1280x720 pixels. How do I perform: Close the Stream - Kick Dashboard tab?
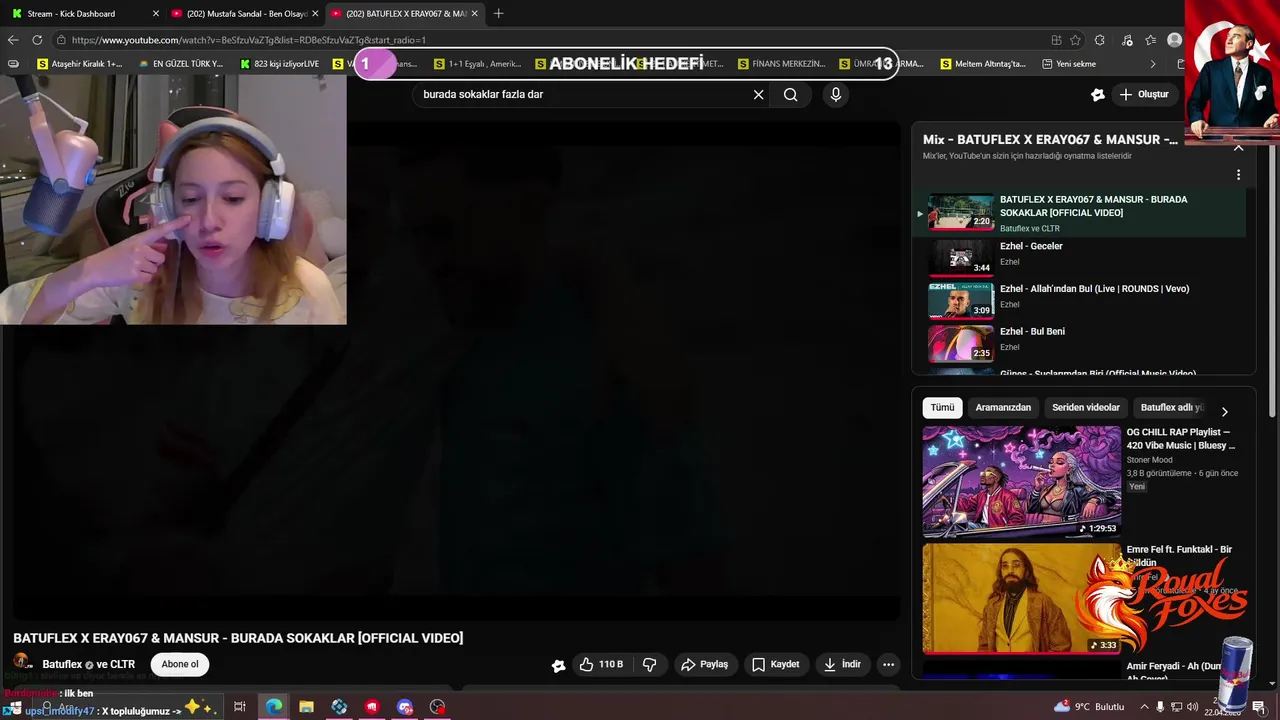click(x=155, y=13)
